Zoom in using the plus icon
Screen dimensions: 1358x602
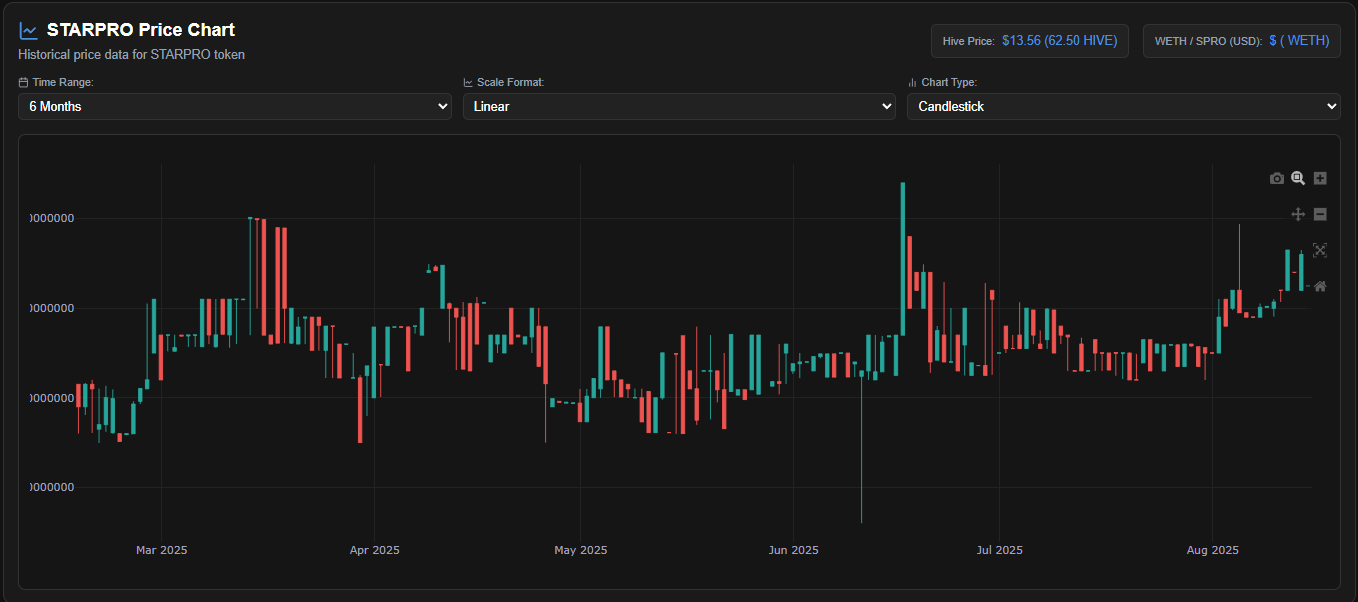(x=1320, y=178)
